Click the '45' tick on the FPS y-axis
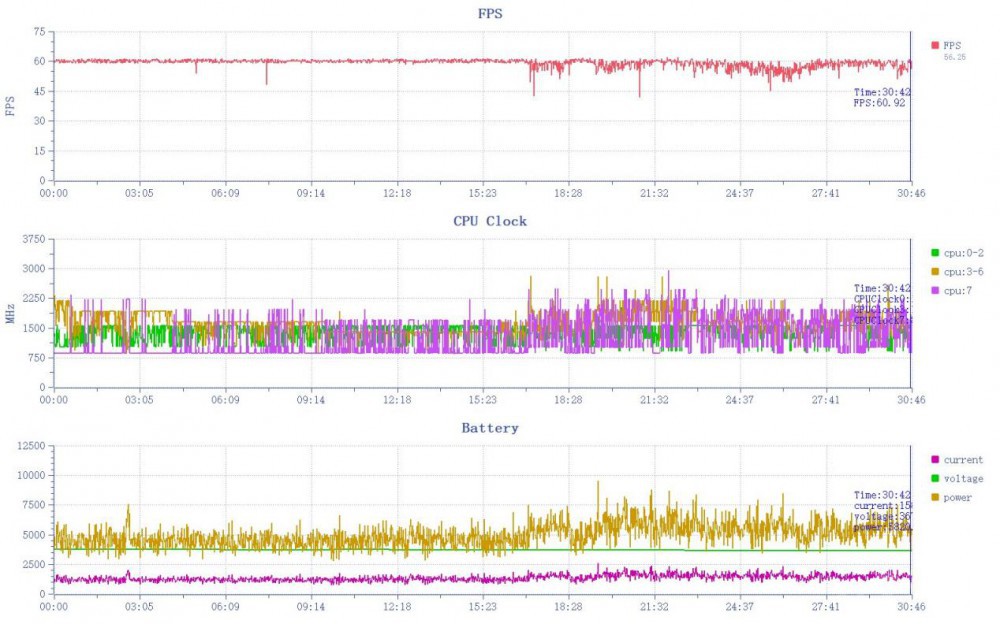Image resolution: width=1000 pixels, height=624 pixels. point(40,91)
